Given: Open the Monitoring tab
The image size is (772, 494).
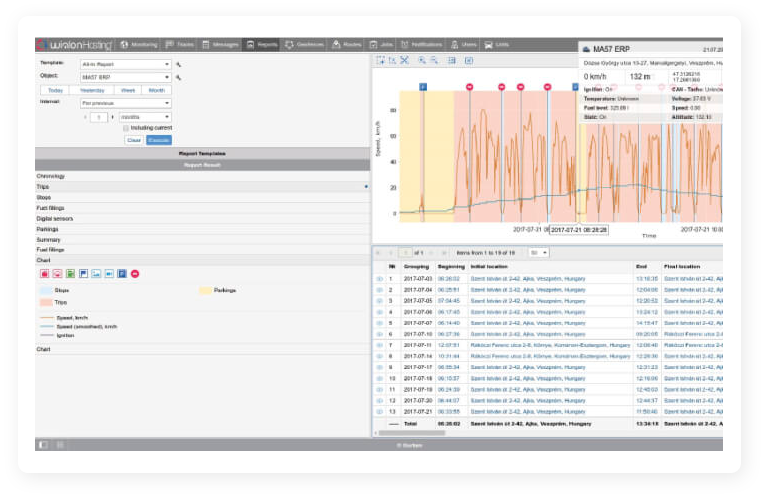Looking at the screenshot, I should tap(138, 45).
